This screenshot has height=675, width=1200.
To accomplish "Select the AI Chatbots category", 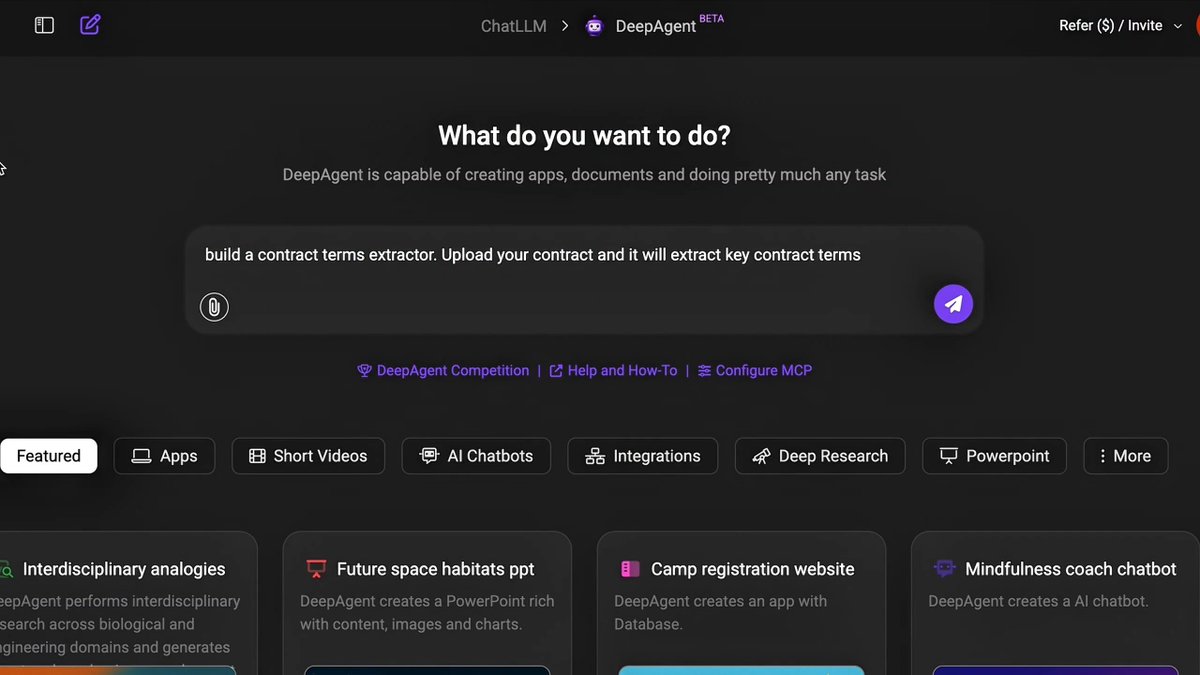I will click(476, 456).
